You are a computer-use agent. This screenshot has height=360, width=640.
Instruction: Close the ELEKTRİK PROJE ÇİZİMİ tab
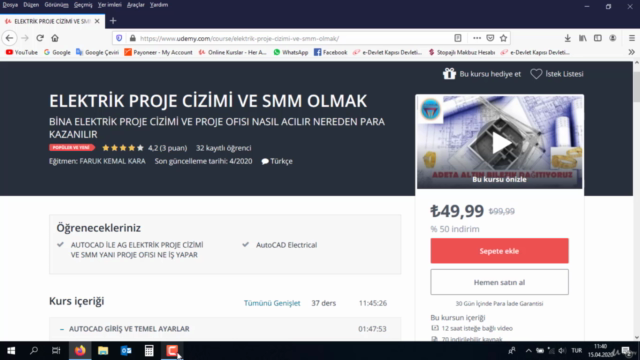coord(97,21)
